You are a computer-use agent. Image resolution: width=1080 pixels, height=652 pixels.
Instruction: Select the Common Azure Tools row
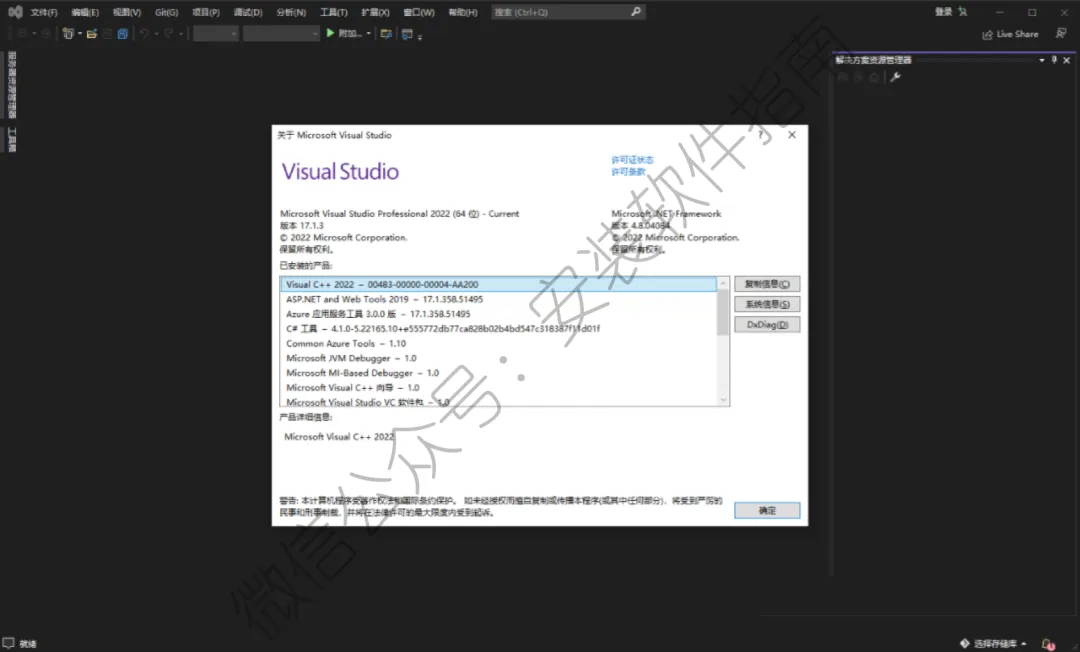point(498,344)
